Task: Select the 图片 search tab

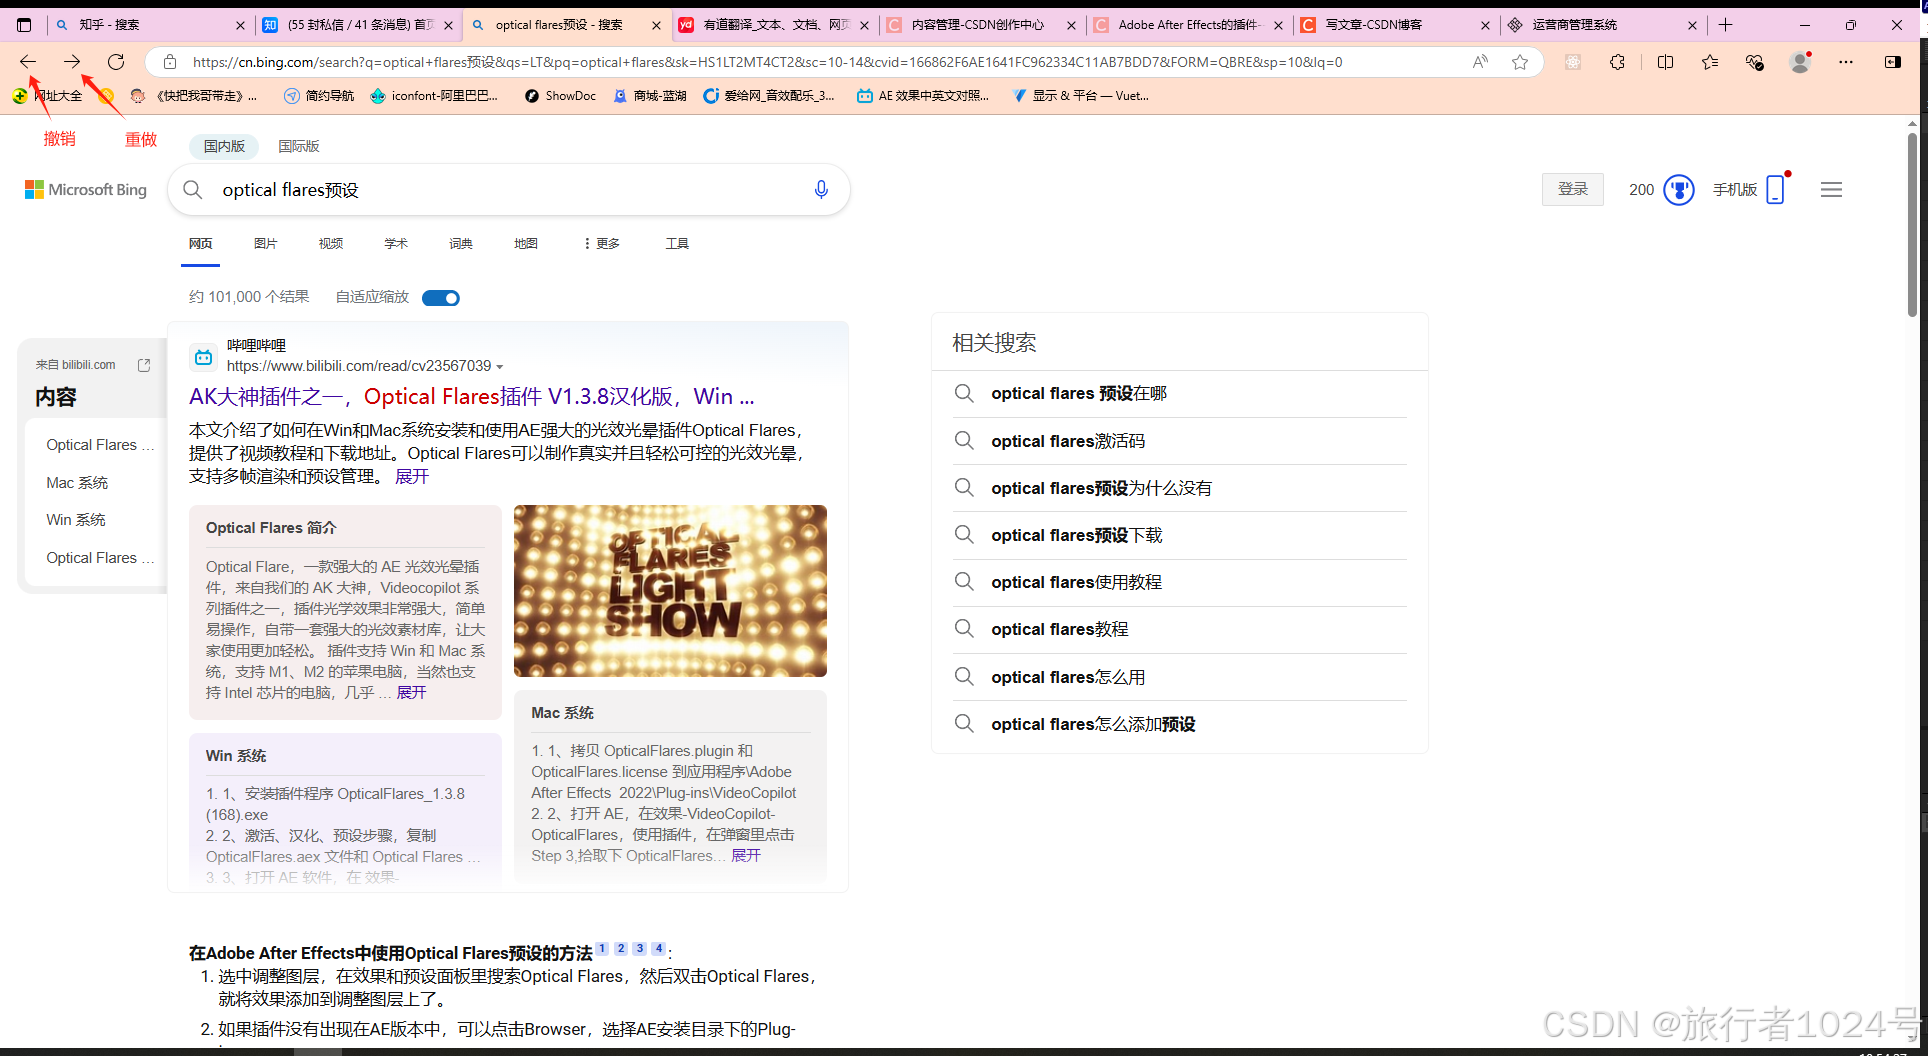Action: click(266, 244)
